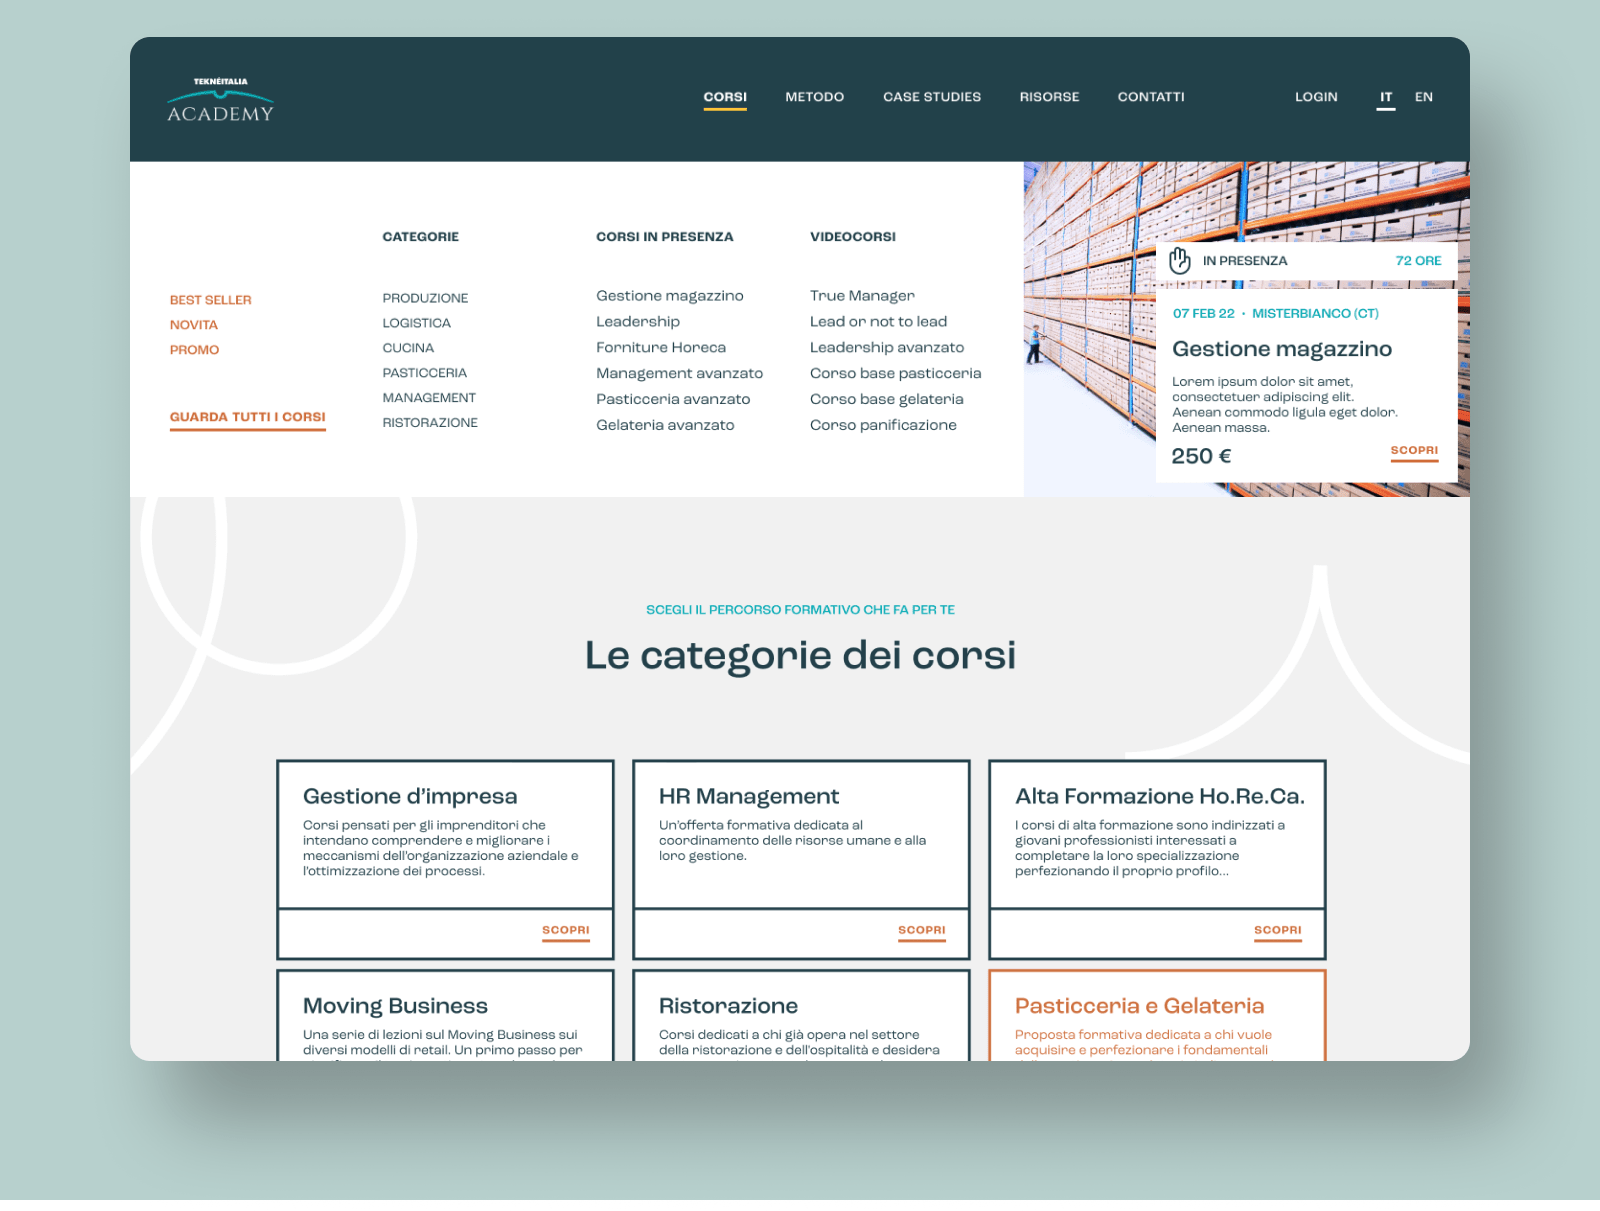The height and width of the screenshot is (1211, 1600).
Task: Click the Tekneitalia Academy logo
Action: pos(220,100)
